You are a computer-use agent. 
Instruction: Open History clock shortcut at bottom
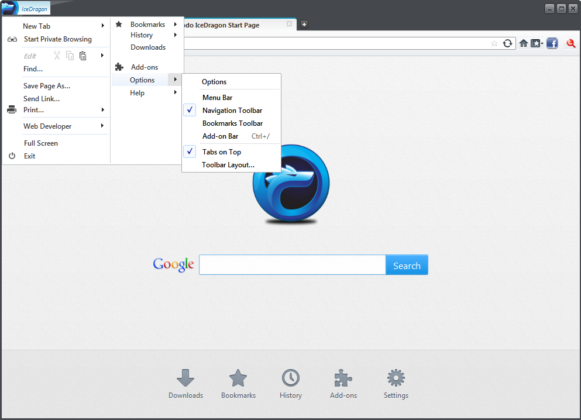pos(290,378)
